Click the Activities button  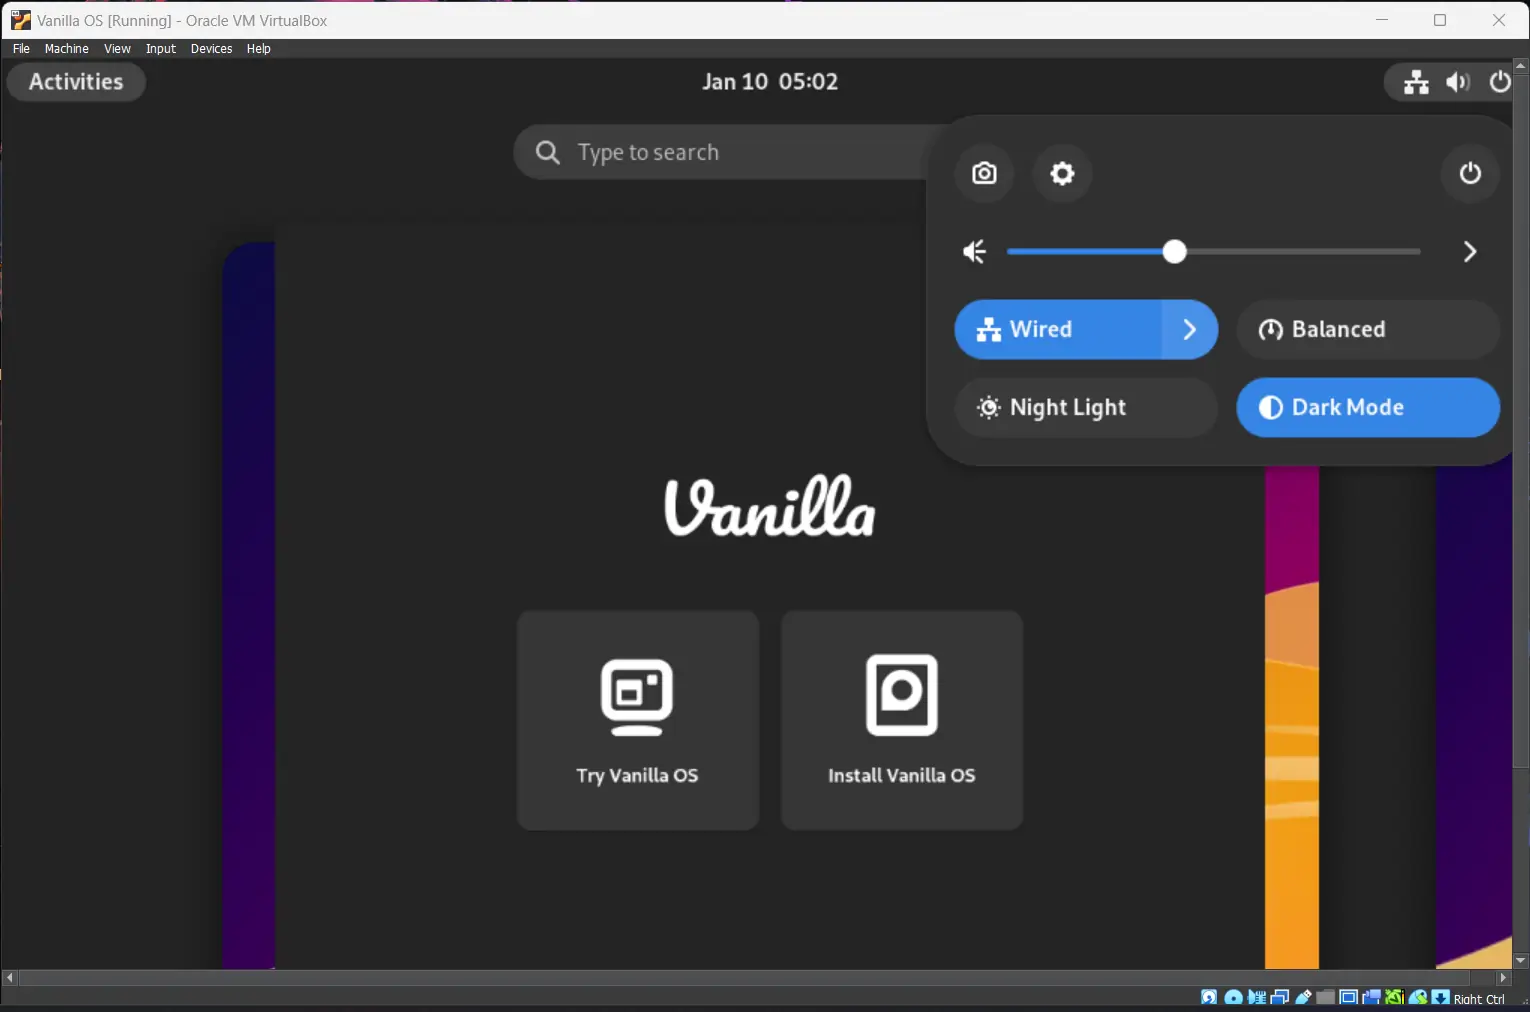[76, 82]
